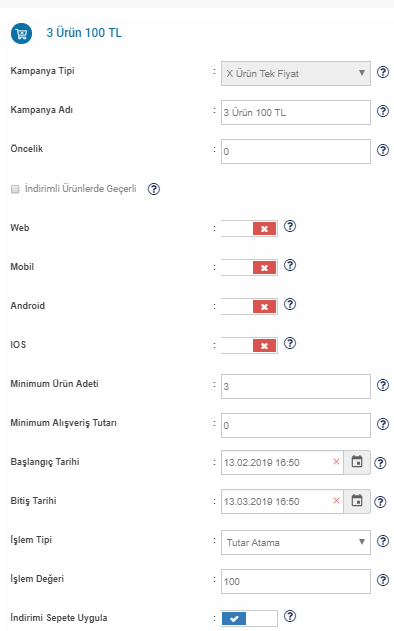
Task: Disable the İndirimi Sepete Uygula toggle
Action: point(249,618)
